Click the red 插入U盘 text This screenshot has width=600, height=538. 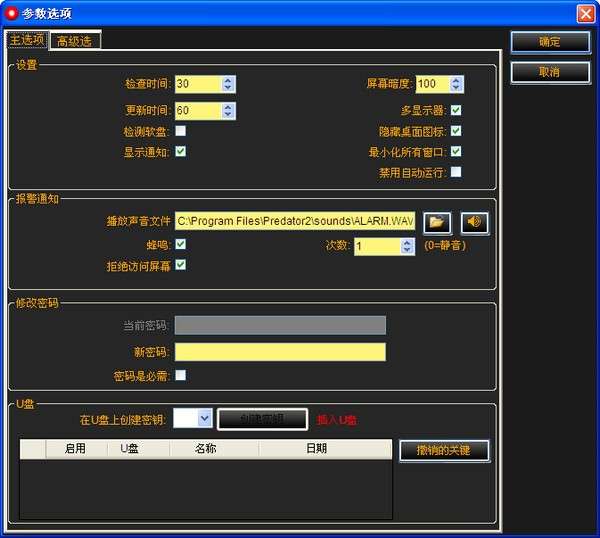coord(337,420)
